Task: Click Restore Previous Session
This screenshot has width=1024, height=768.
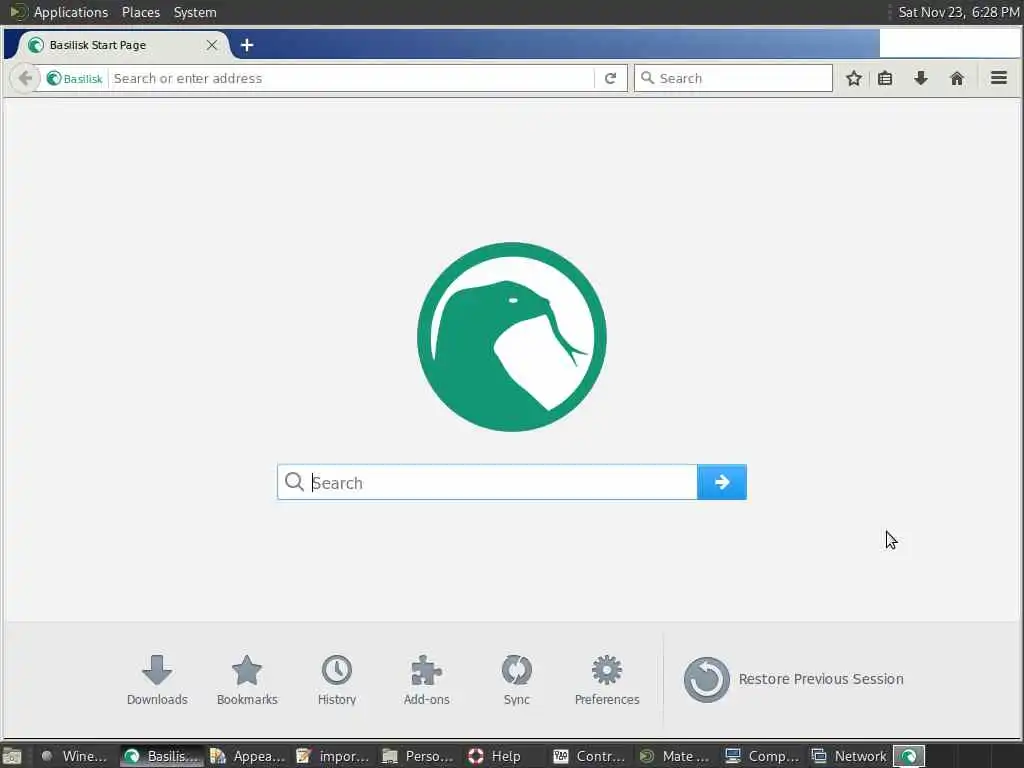Action: pos(793,680)
